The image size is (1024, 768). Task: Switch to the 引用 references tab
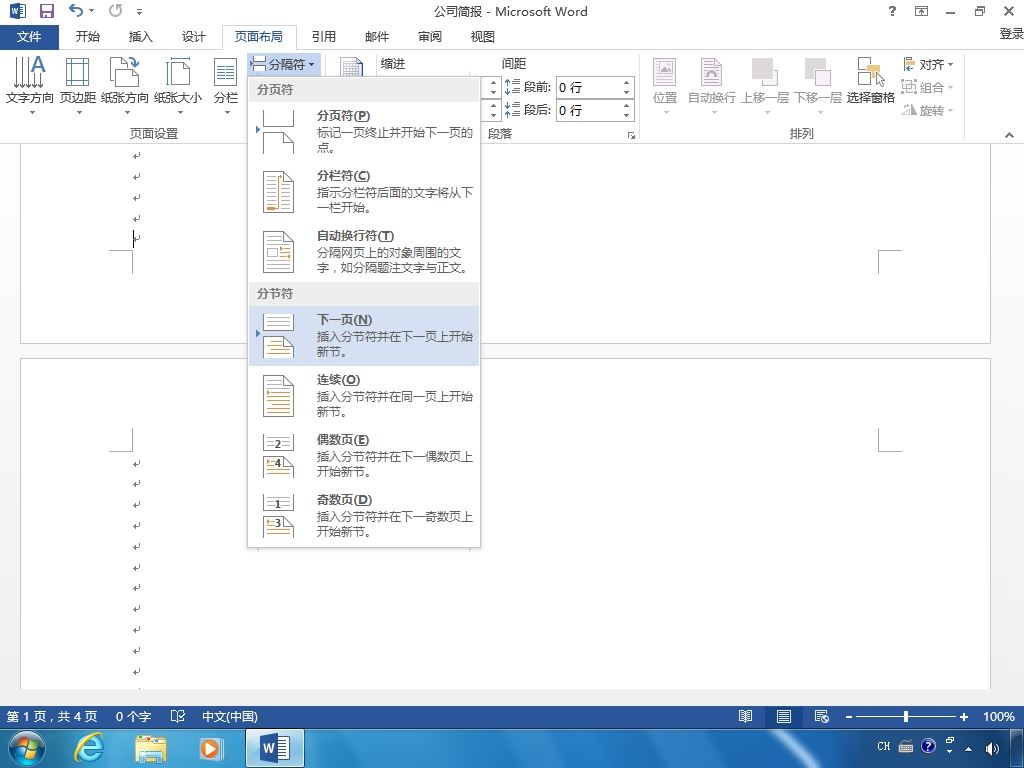tap(324, 37)
